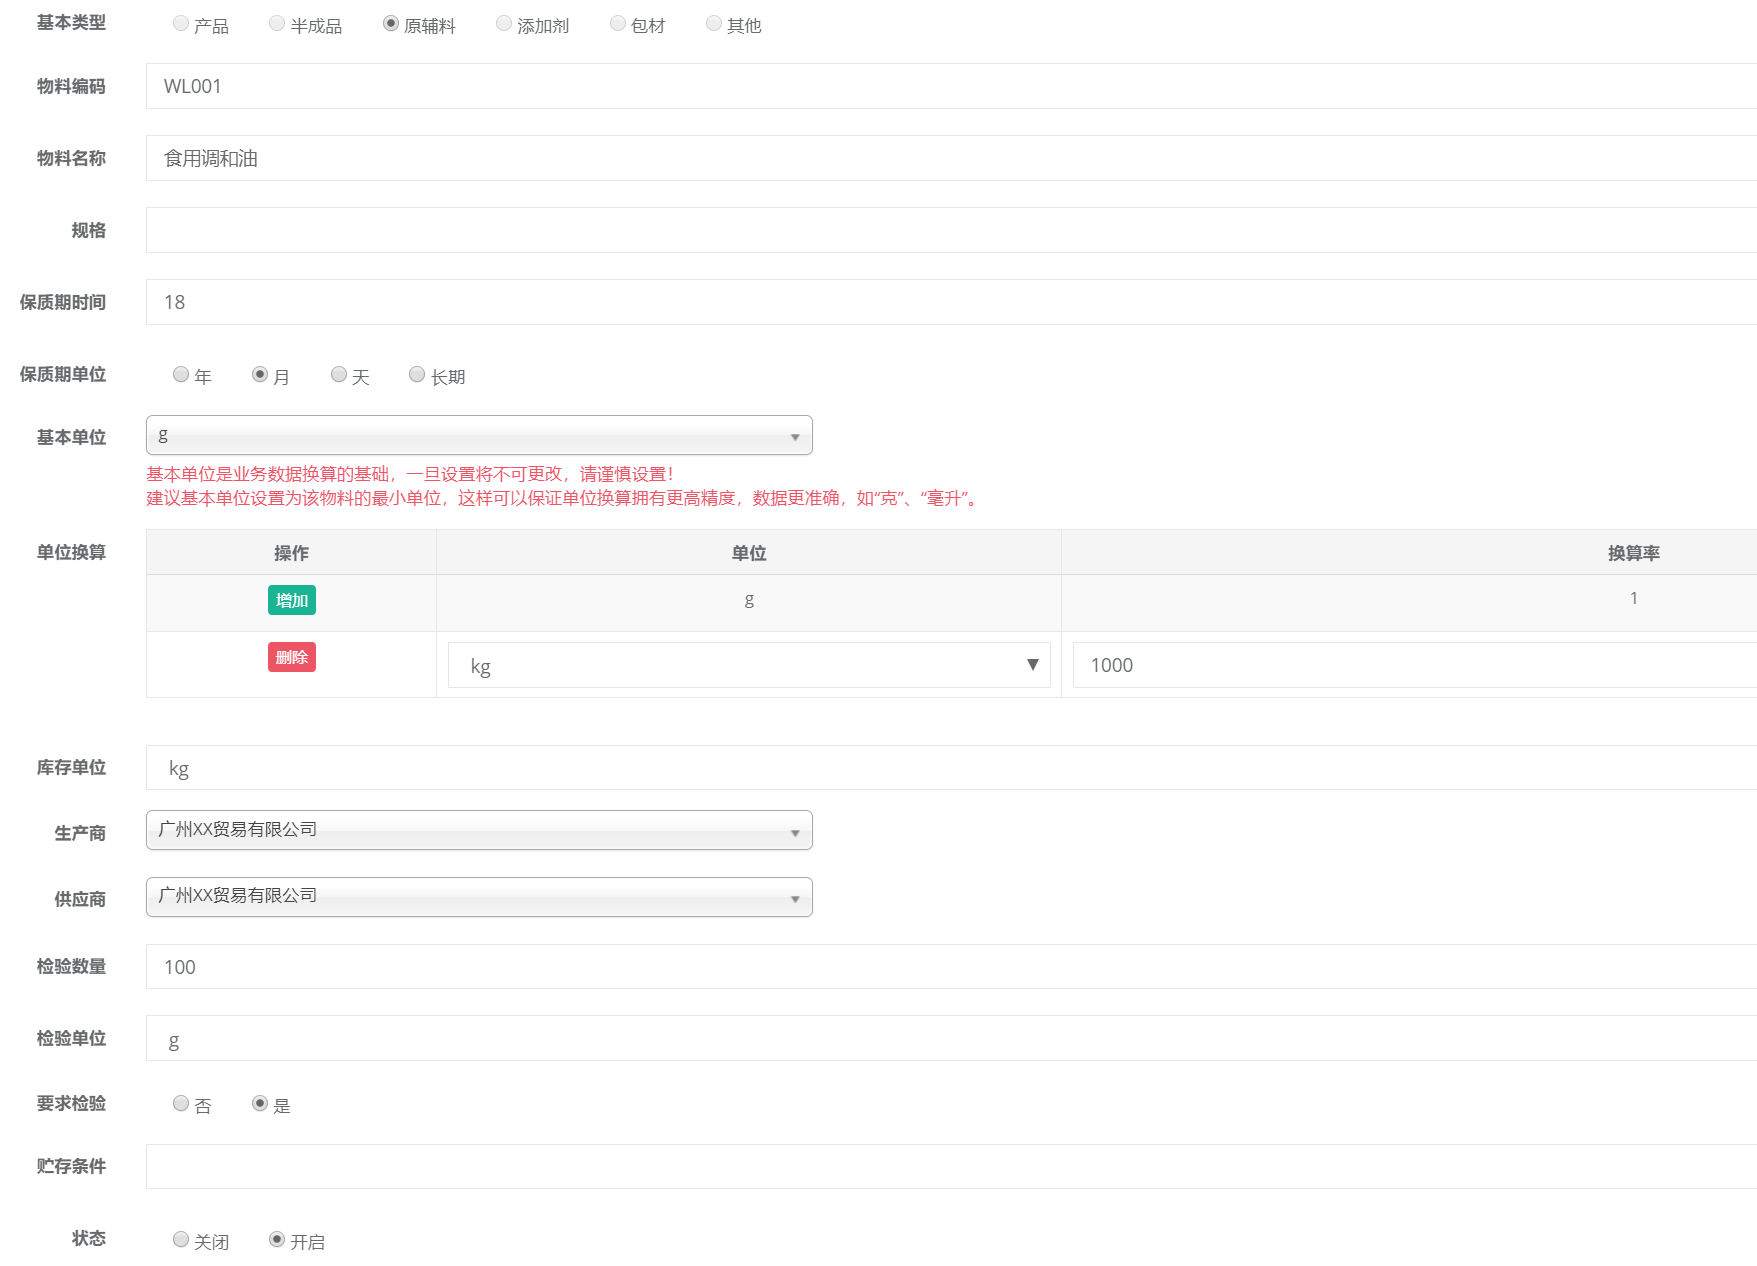Click the green 增加 button
The width and height of the screenshot is (1757, 1266).
click(292, 600)
